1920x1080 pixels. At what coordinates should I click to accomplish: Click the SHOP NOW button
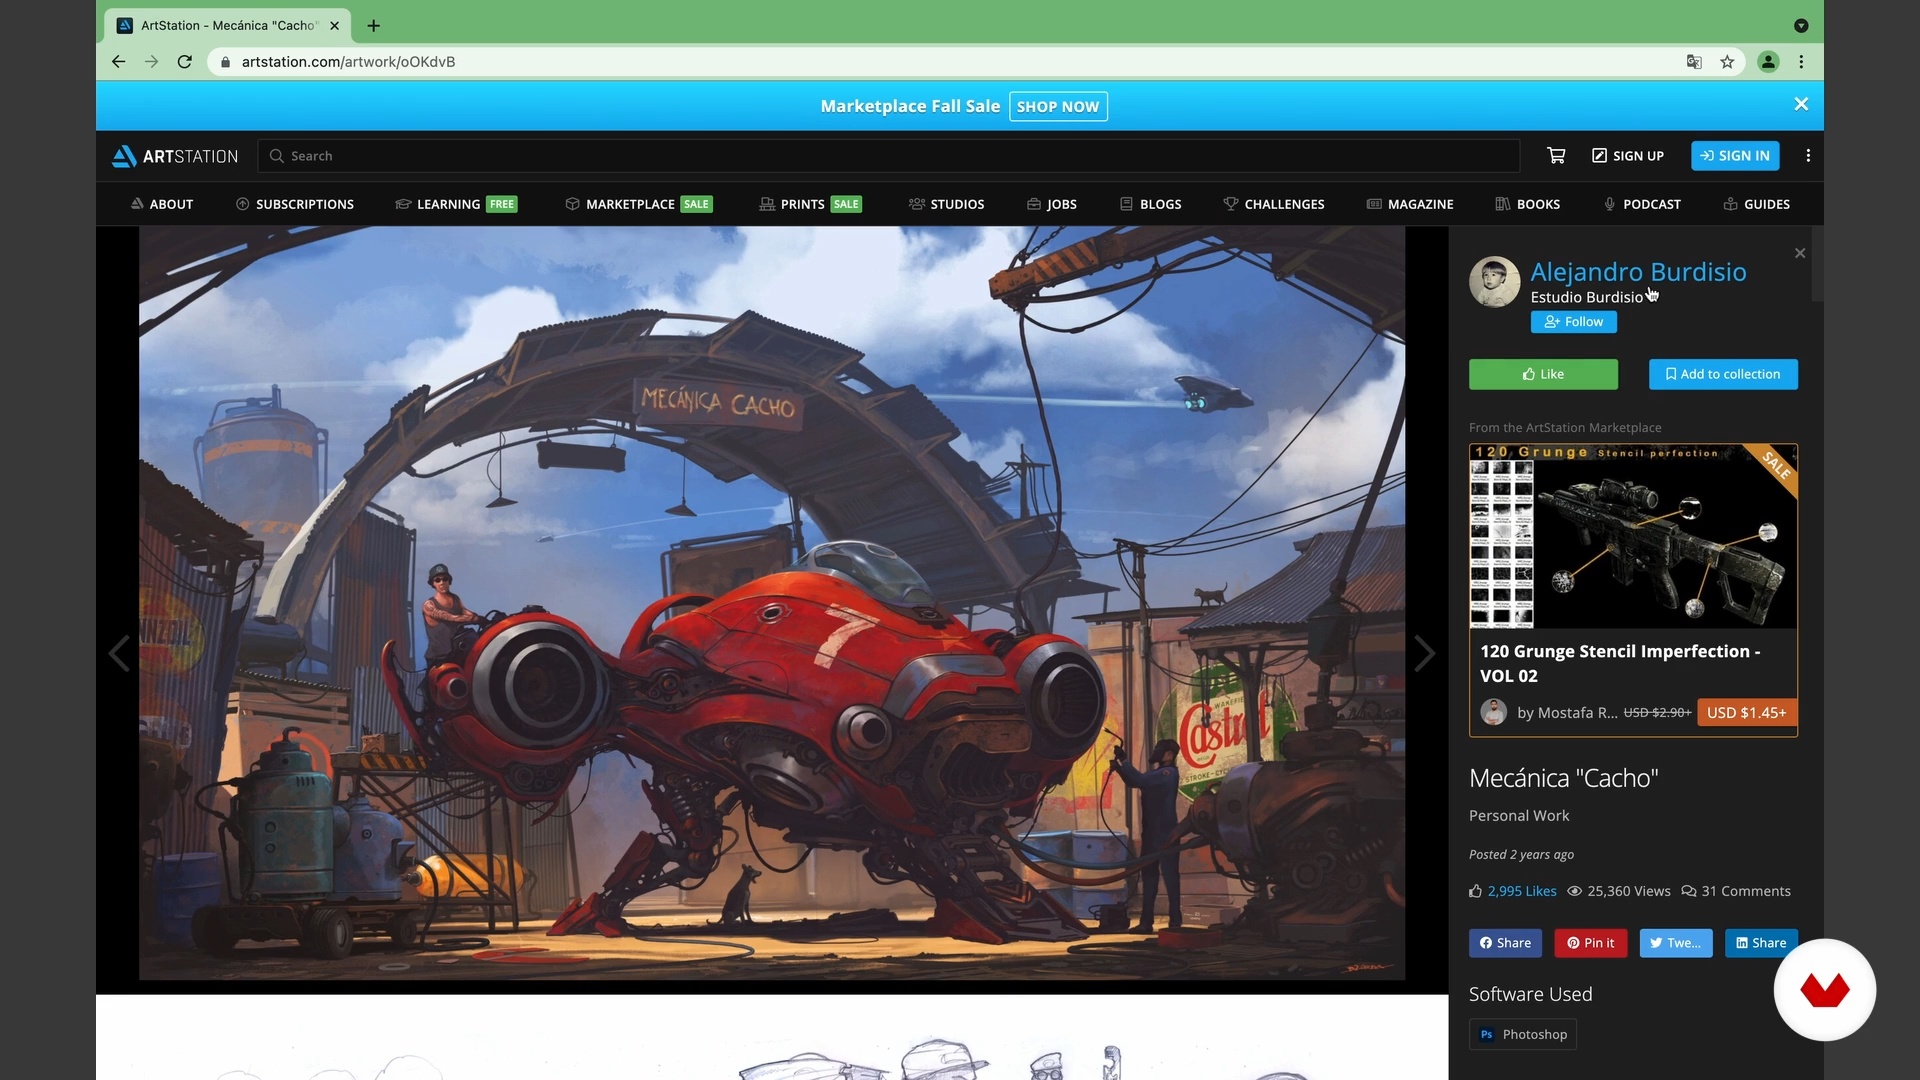click(x=1058, y=106)
